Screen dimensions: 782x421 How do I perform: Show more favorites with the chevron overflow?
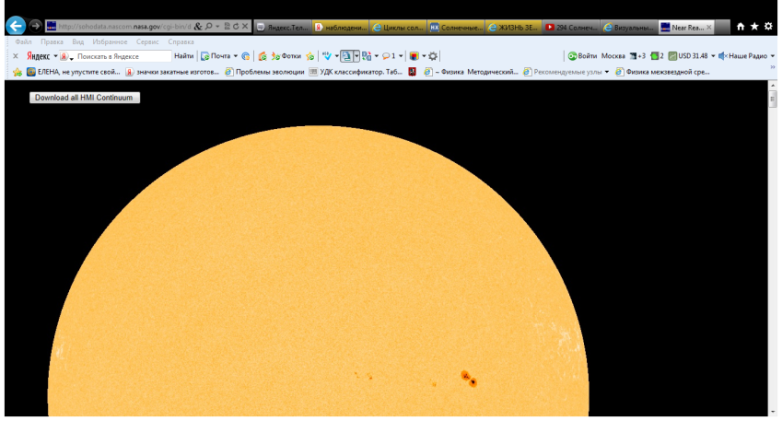773,67
